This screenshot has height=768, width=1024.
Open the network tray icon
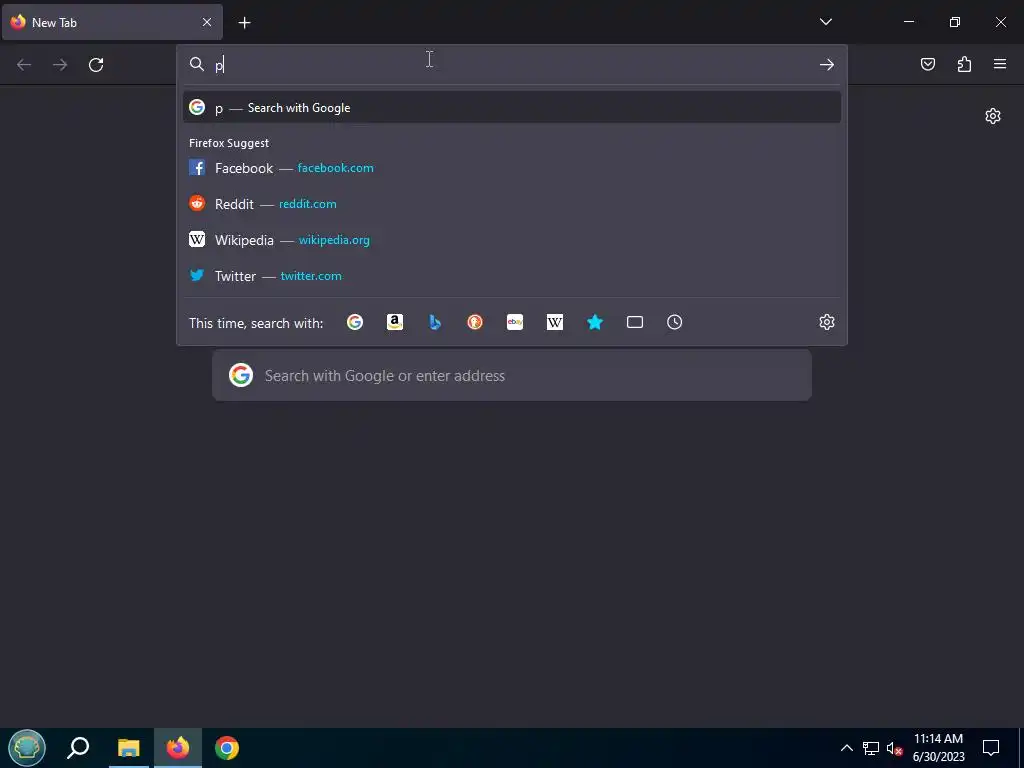point(871,748)
